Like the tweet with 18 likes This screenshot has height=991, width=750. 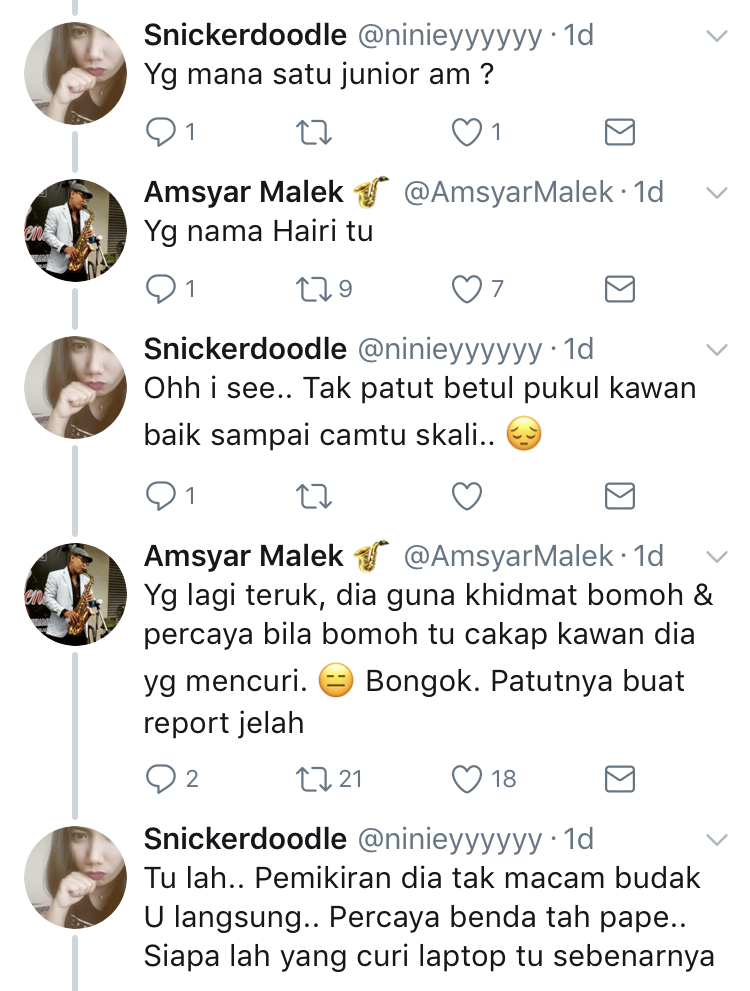(x=467, y=778)
